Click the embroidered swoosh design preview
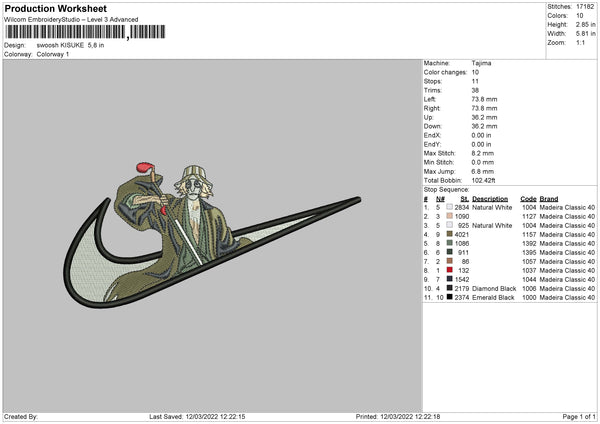 click(x=212, y=235)
